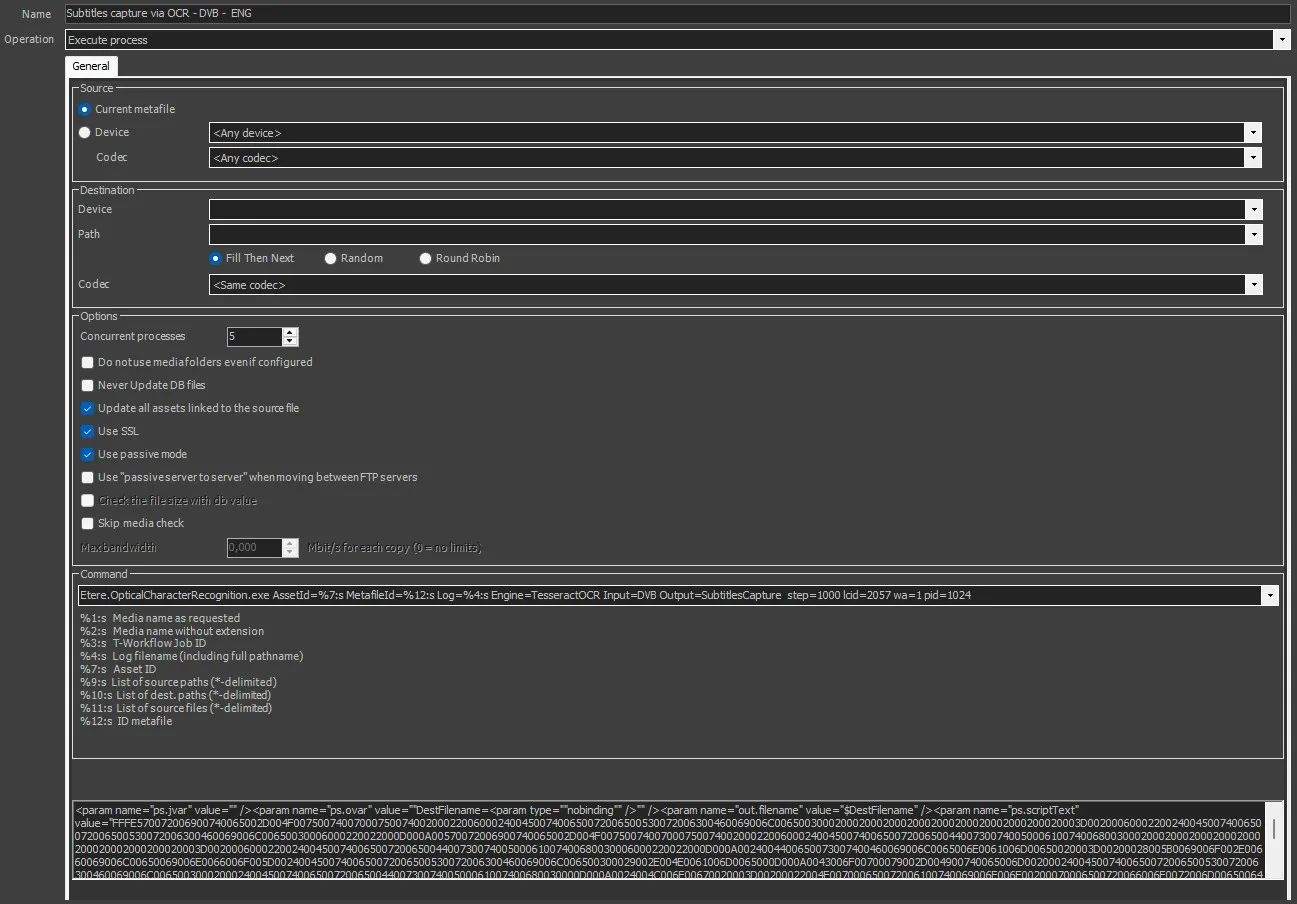The height and width of the screenshot is (904, 1297).
Task: Disable the Use SSL checkbox
Action: [88, 431]
